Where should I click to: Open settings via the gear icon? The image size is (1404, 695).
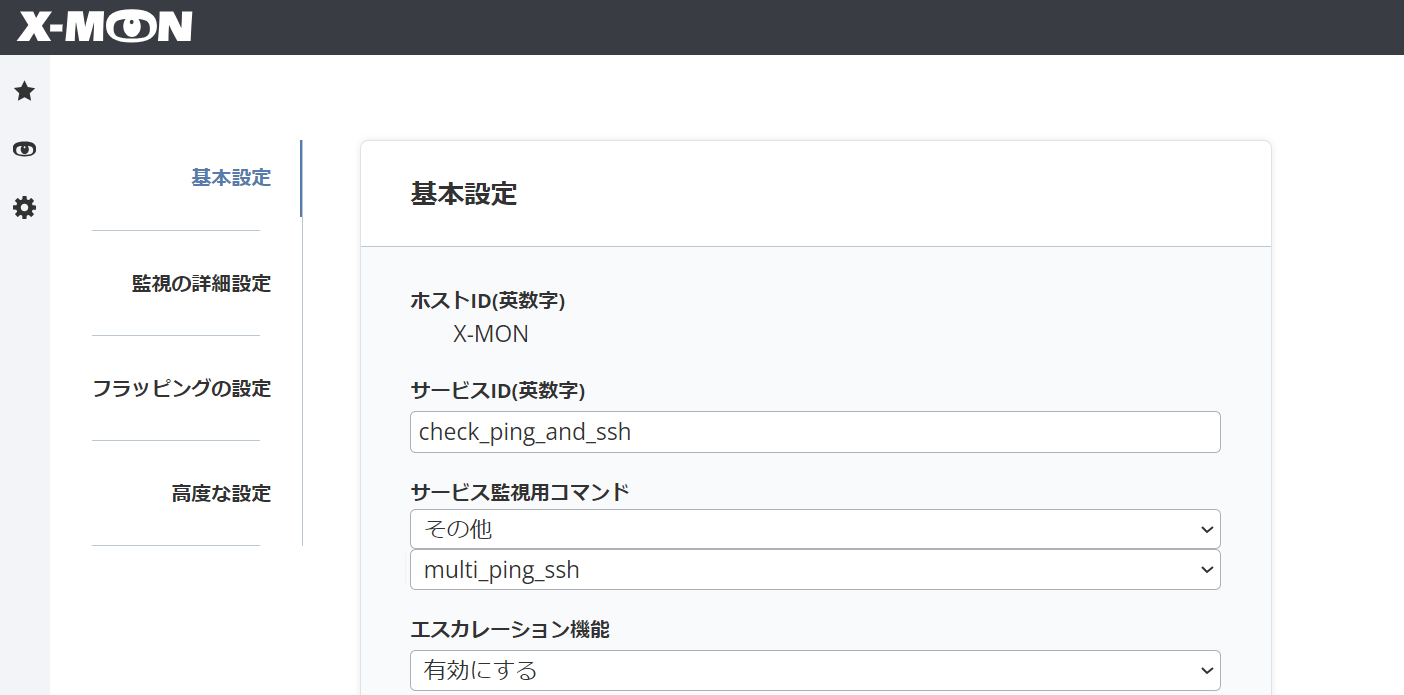pos(24,208)
